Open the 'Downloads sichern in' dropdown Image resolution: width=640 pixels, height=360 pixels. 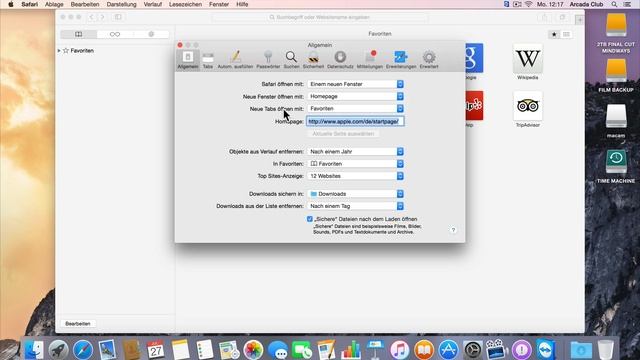[x=356, y=194]
